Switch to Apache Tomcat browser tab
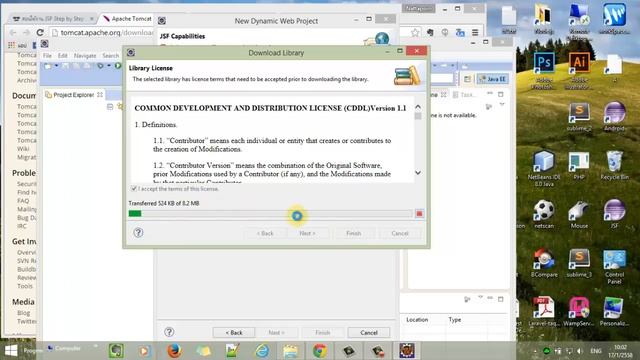The width and height of the screenshot is (640, 360). 127,19
